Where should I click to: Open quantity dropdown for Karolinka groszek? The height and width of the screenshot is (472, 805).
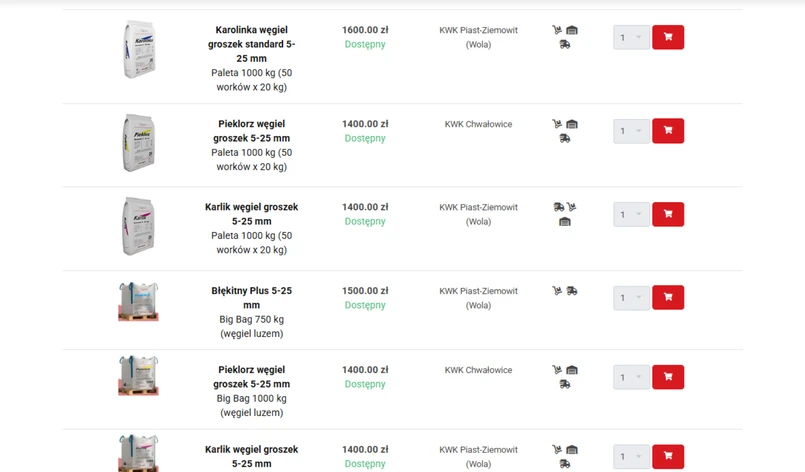pos(631,38)
